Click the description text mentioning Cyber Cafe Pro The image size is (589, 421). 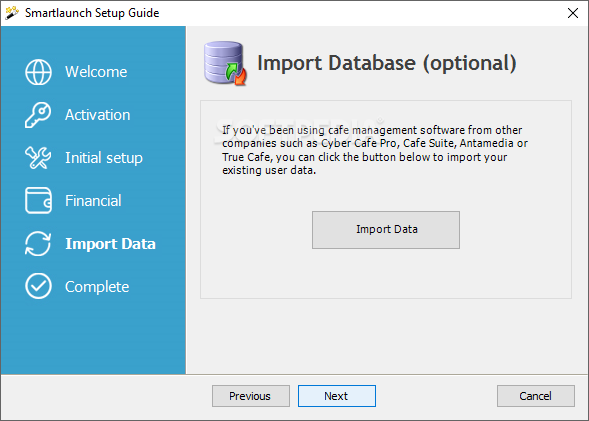[x=375, y=150]
